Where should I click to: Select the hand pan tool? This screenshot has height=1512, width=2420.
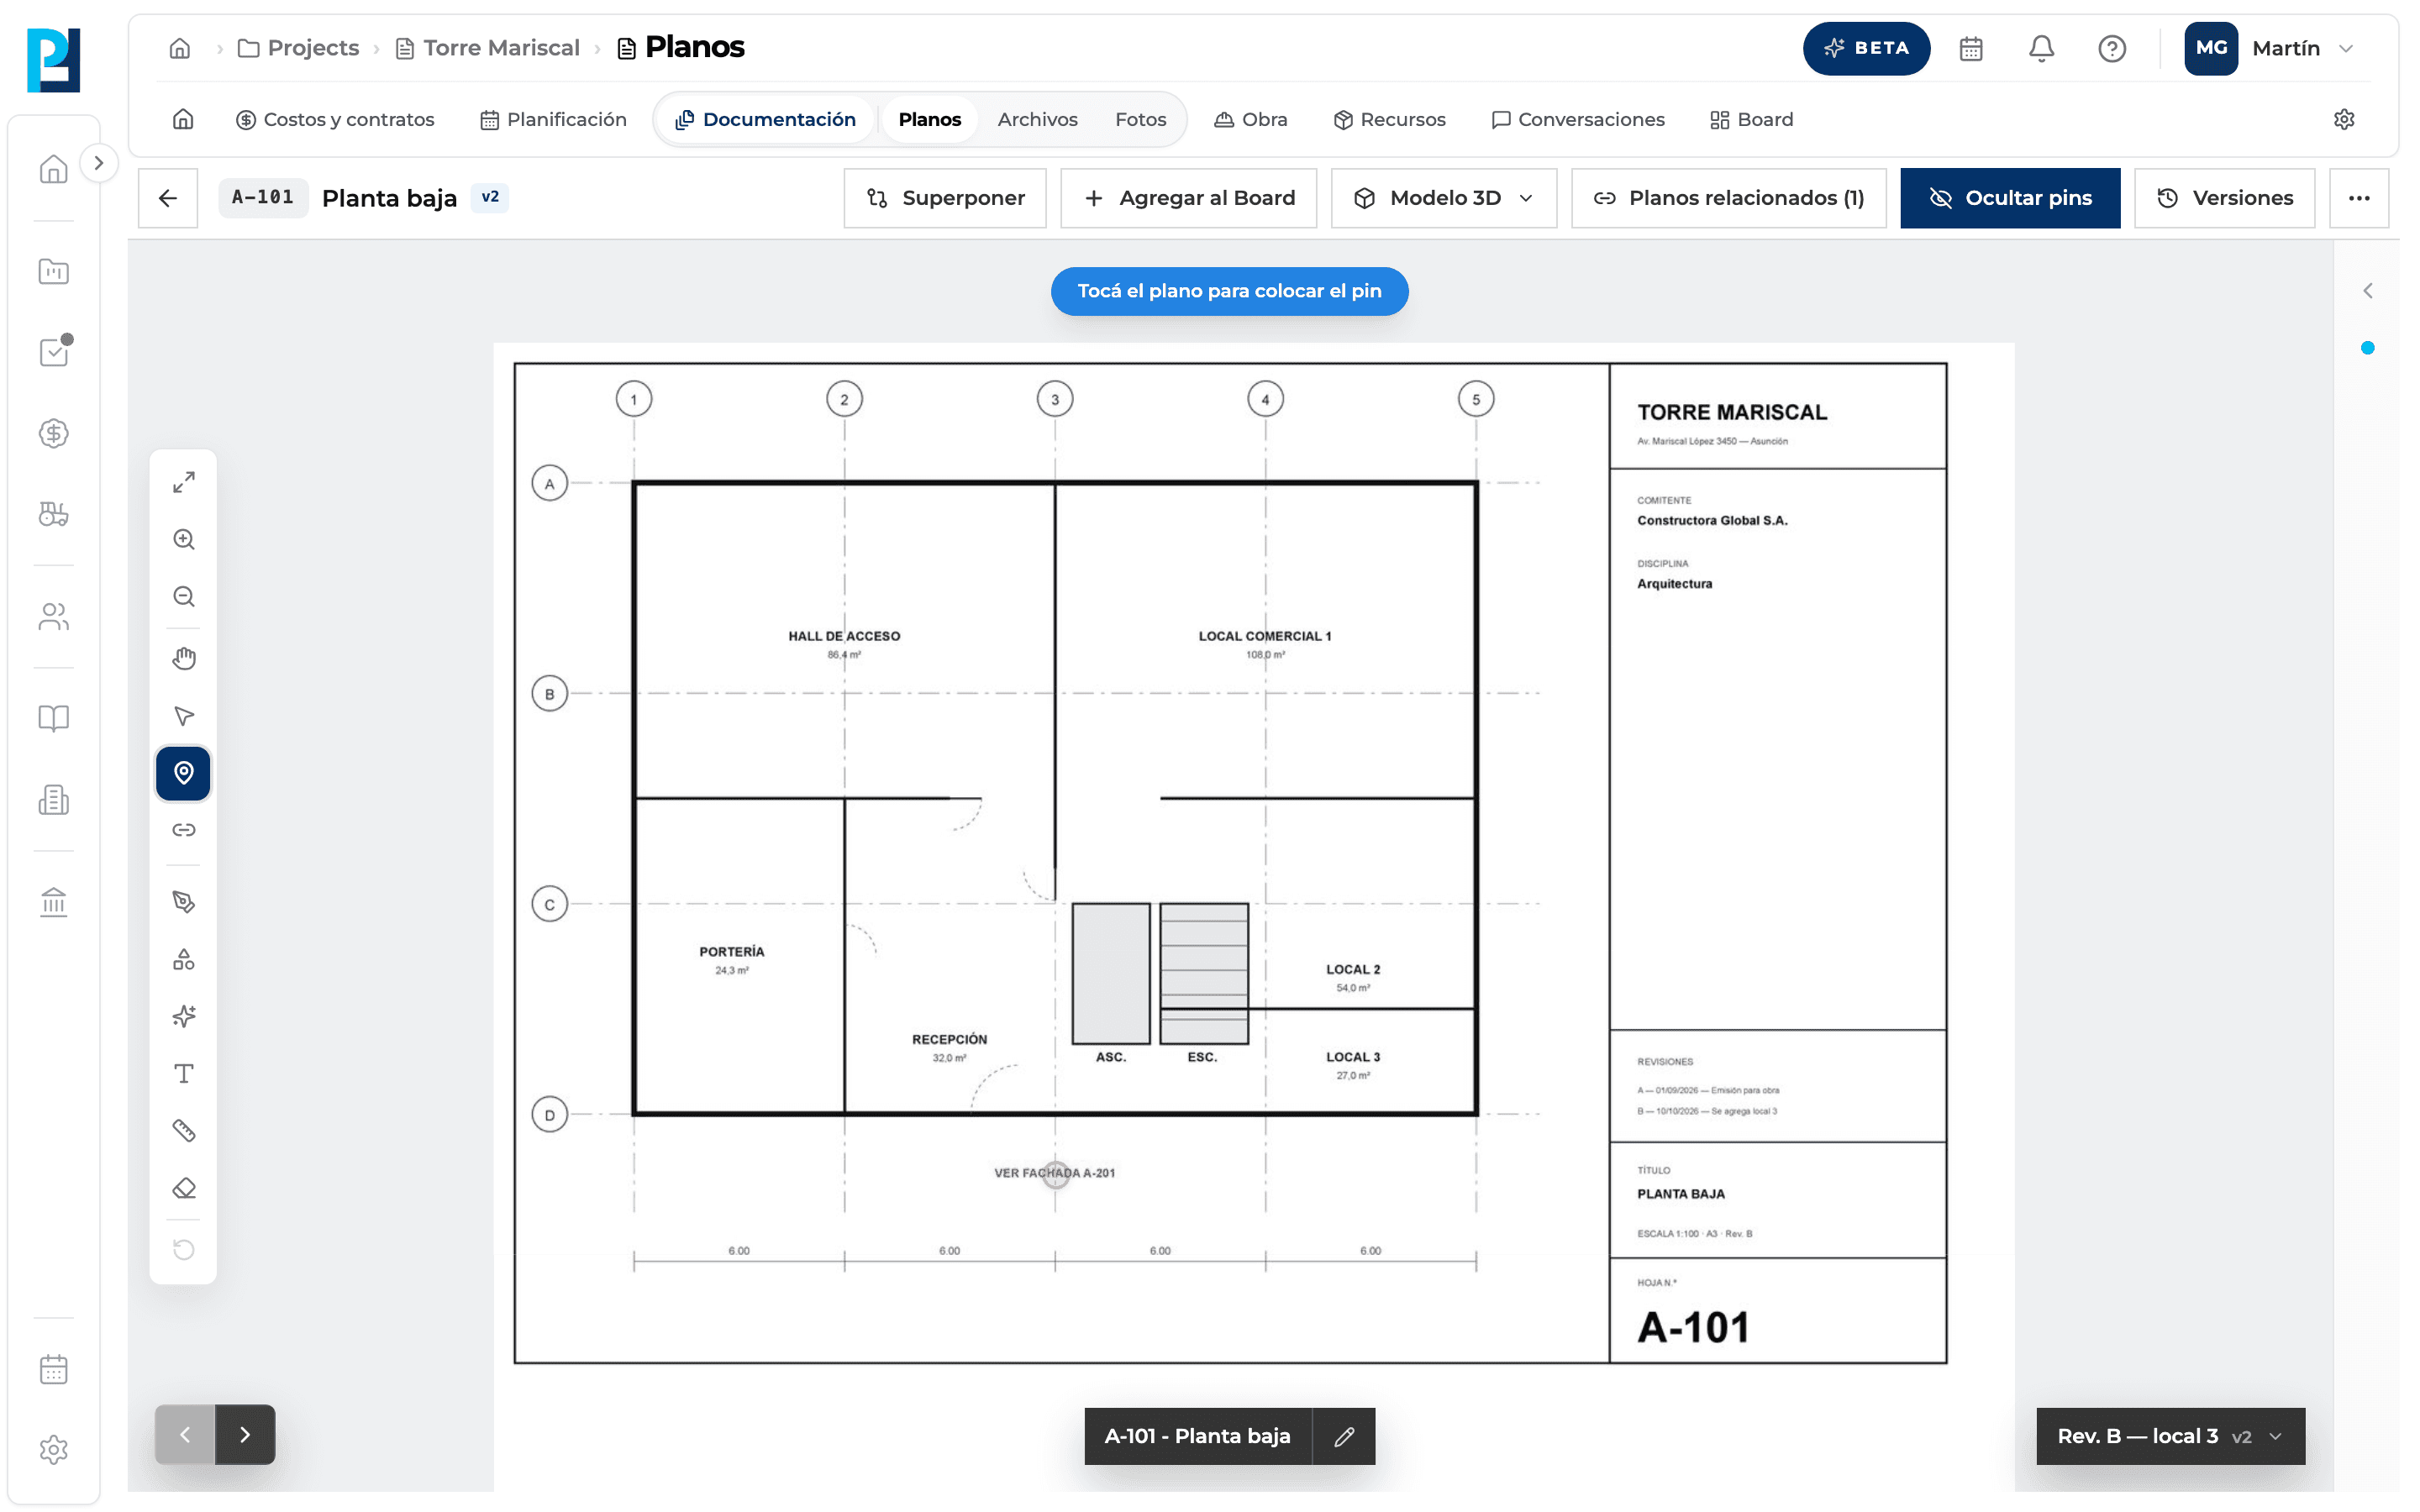(183, 659)
